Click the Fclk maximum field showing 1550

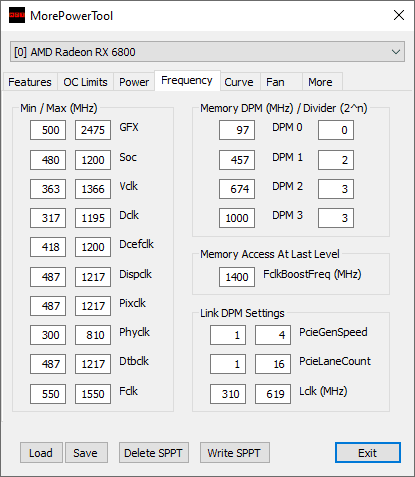pyautogui.click(x=93, y=394)
